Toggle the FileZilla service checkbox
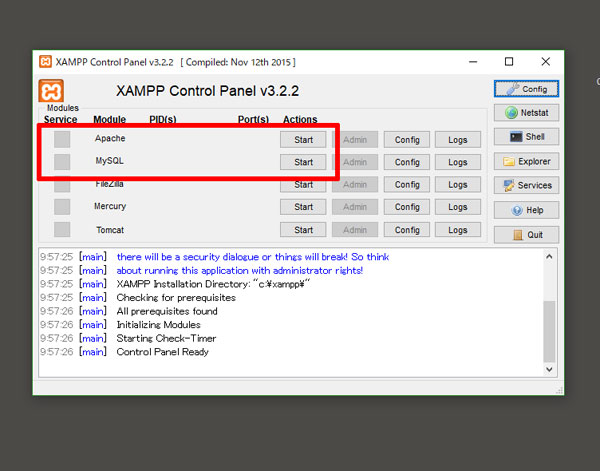Viewport: 600px width, 471px height. pyautogui.click(x=62, y=184)
